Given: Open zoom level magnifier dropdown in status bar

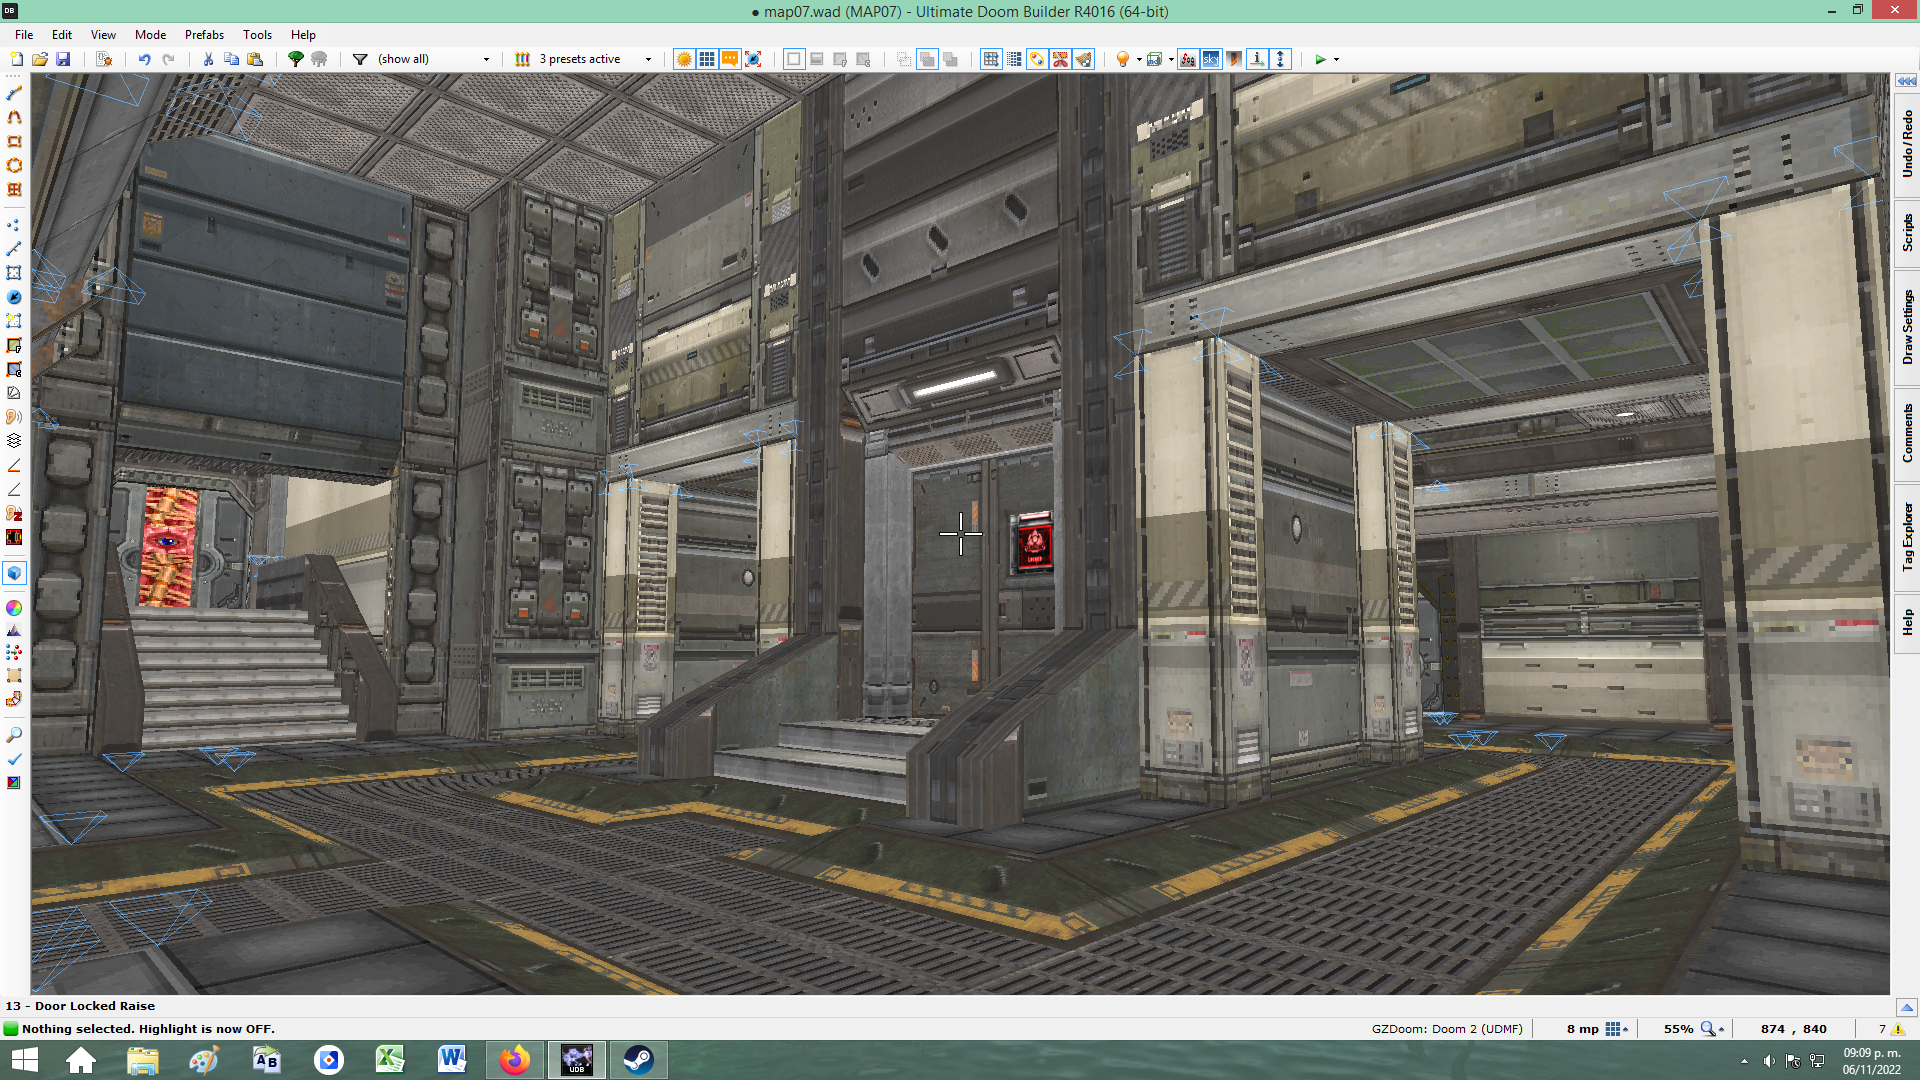Looking at the screenshot, I should coord(1712,1029).
